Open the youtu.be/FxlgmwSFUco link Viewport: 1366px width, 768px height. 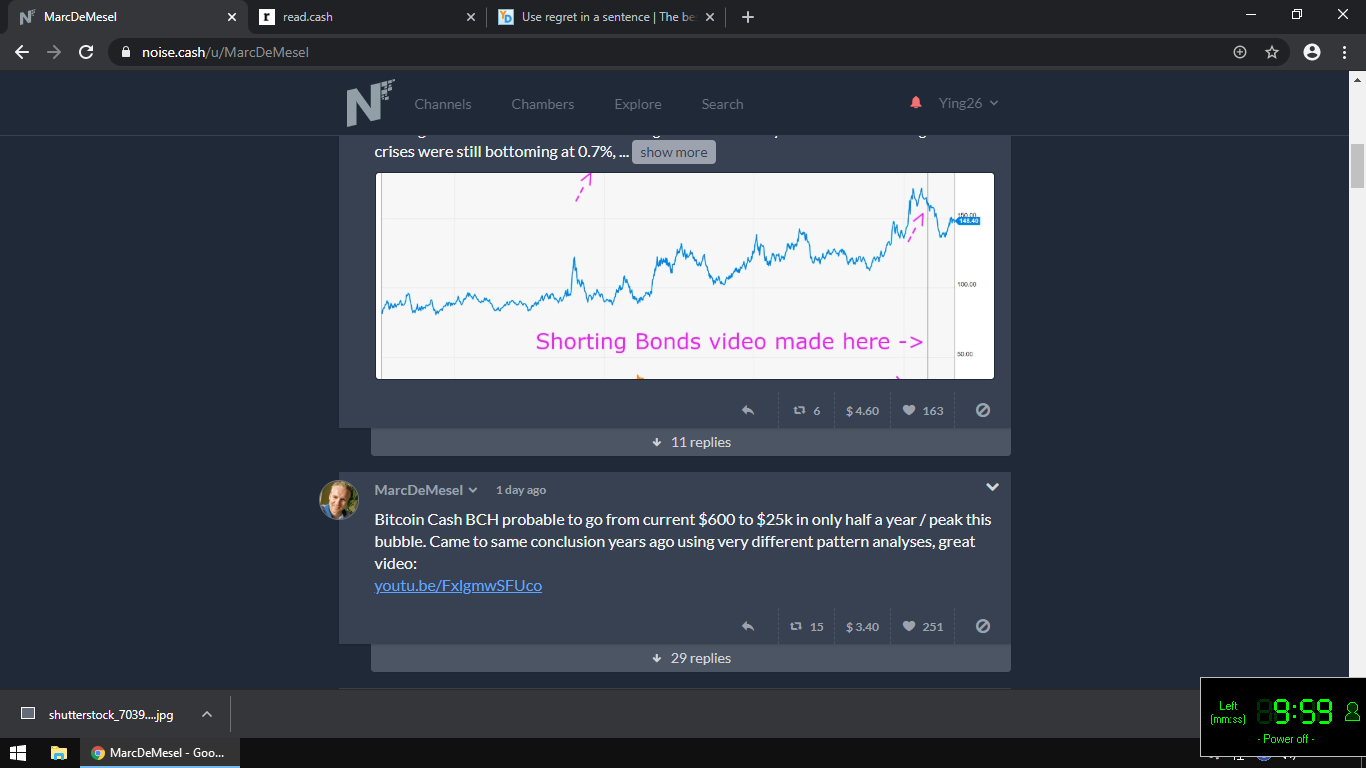pos(458,586)
